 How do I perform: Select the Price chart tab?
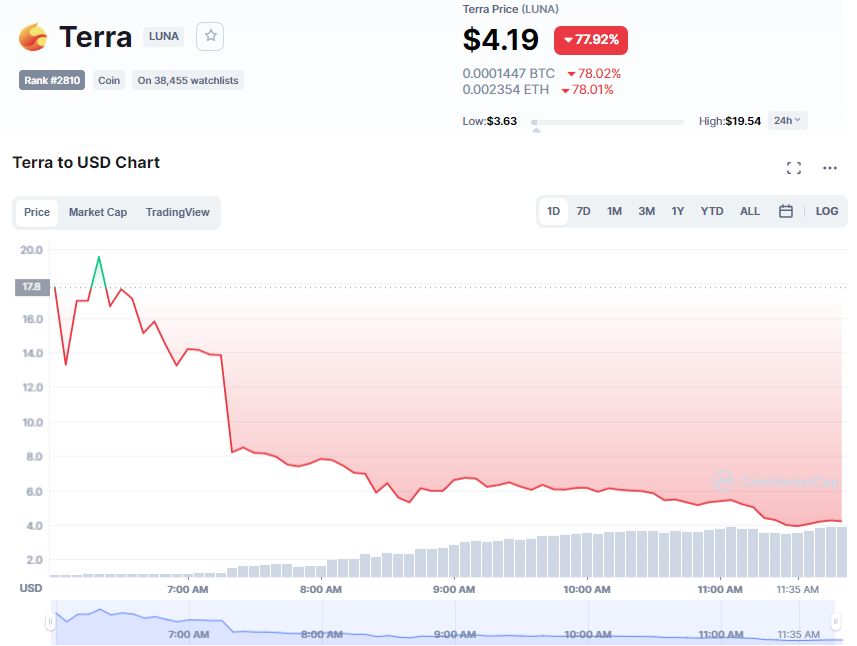37,212
